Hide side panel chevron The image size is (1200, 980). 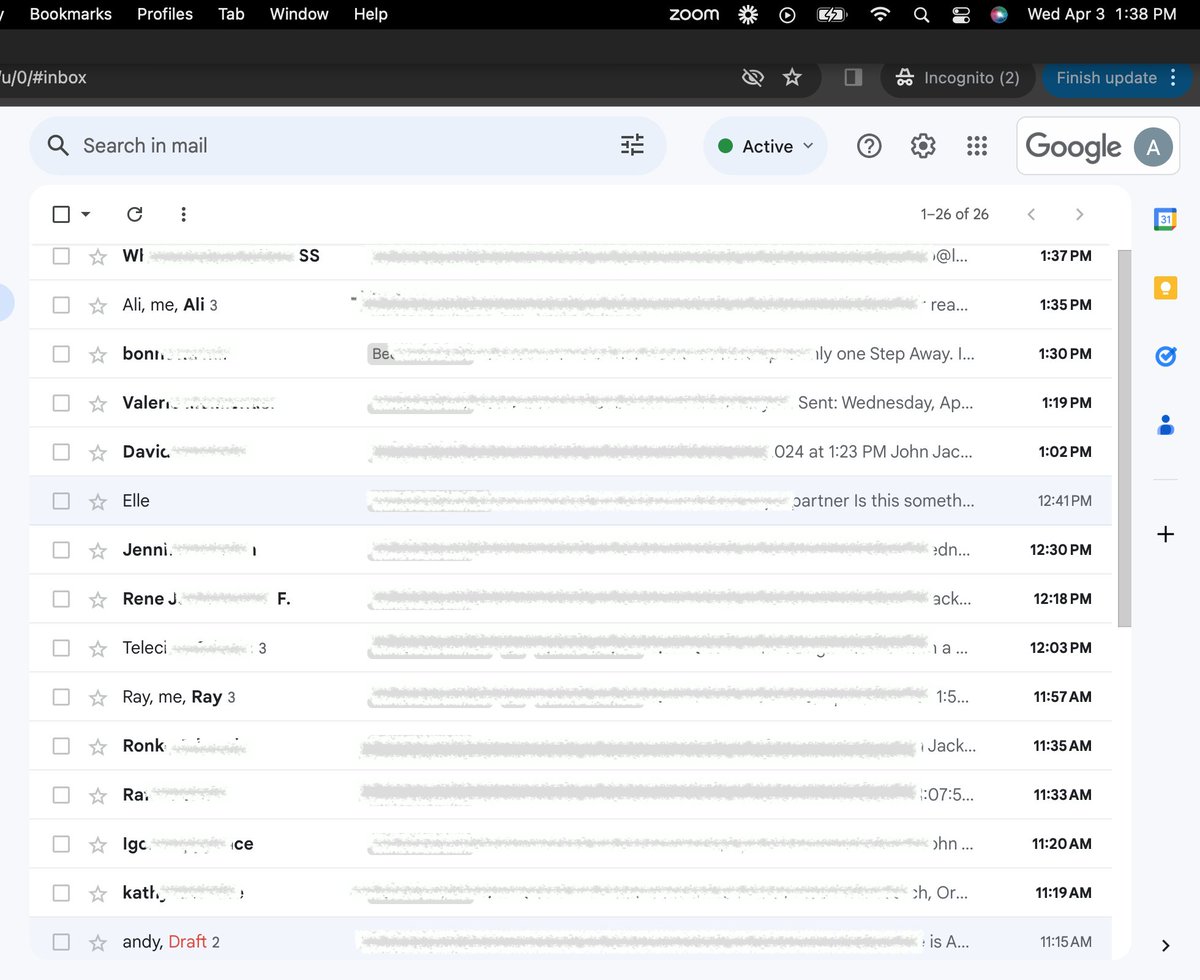coord(1165,945)
